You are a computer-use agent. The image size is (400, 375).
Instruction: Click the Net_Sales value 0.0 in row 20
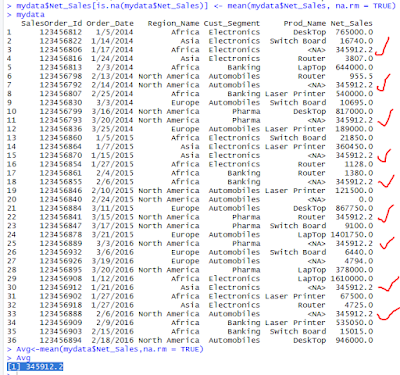click(366, 199)
